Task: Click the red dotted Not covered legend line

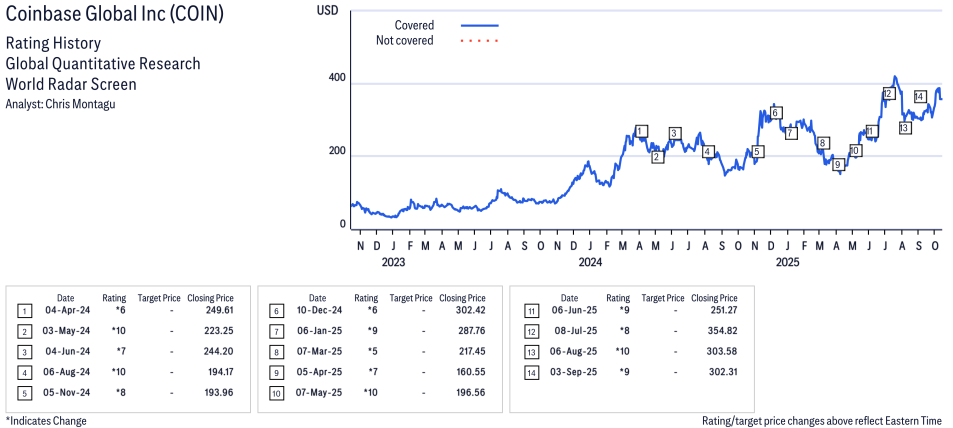Action: pyautogui.click(x=479, y=41)
